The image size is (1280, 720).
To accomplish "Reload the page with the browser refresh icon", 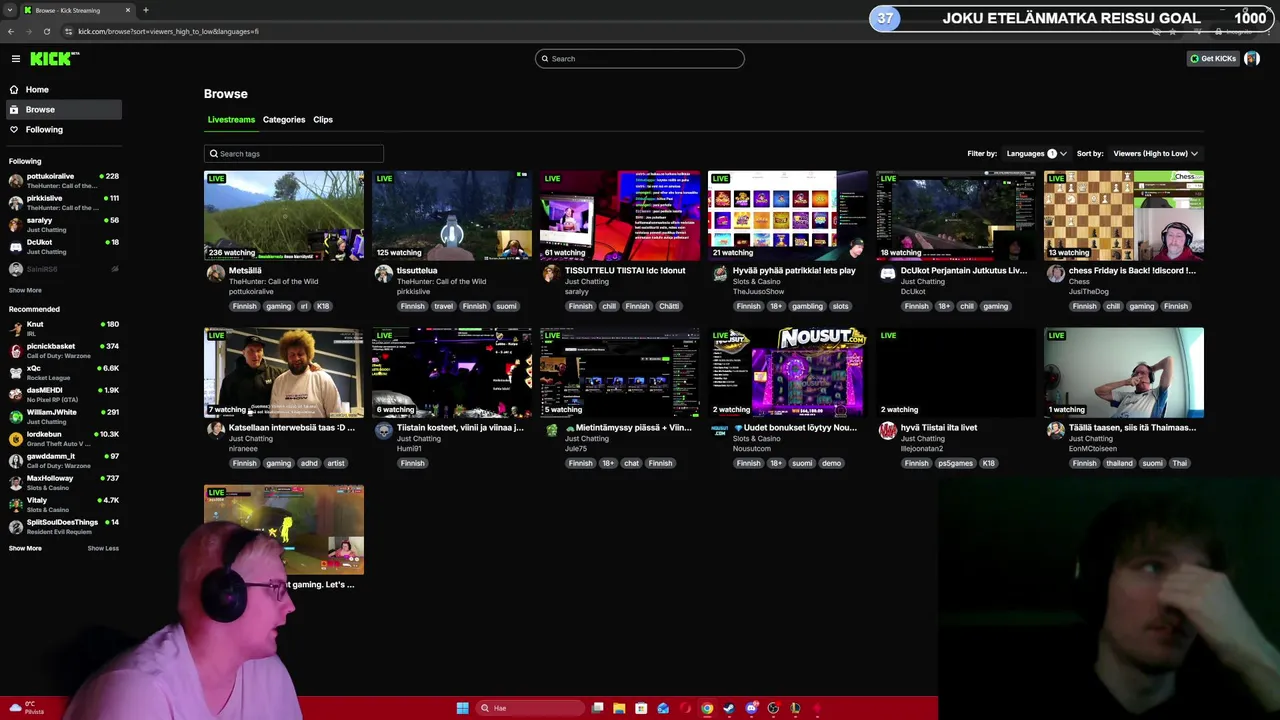I will pos(46,31).
